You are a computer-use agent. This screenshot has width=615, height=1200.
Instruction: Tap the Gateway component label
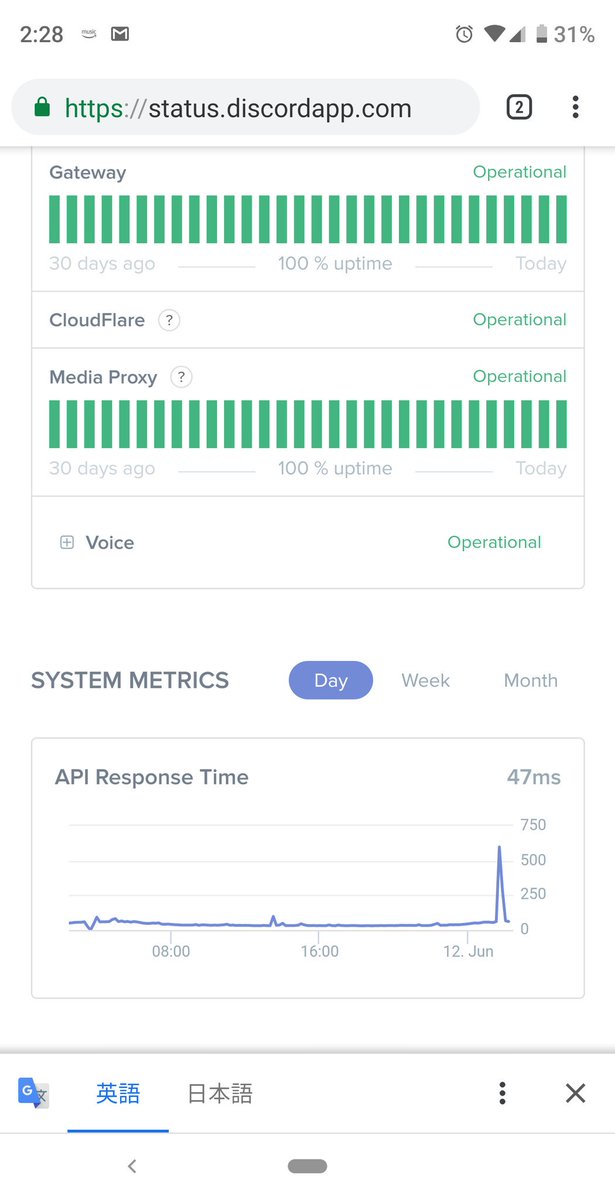point(88,173)
